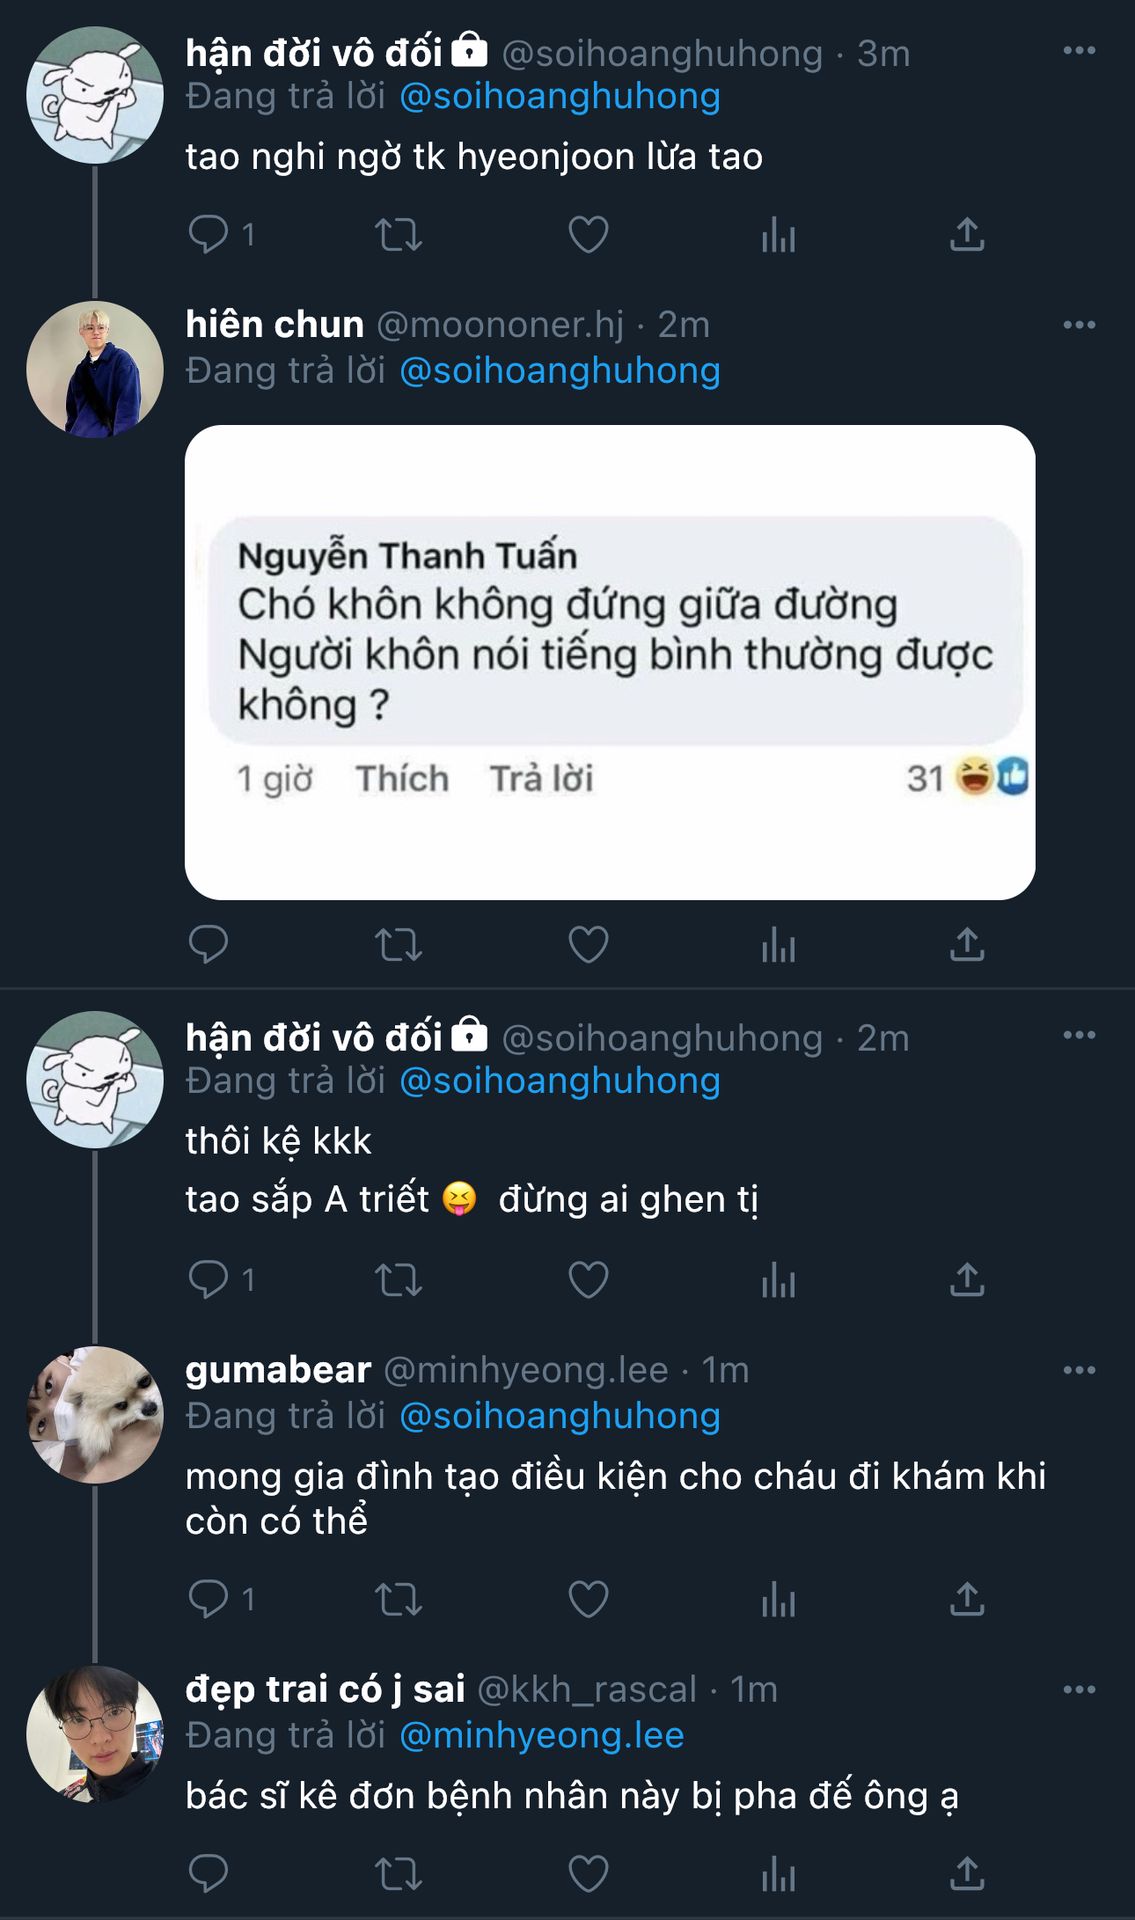Share the first tweet about hyeonjoon
Image resolution: width=1135 pixels, height=1920 pixels.
[967, 235]
